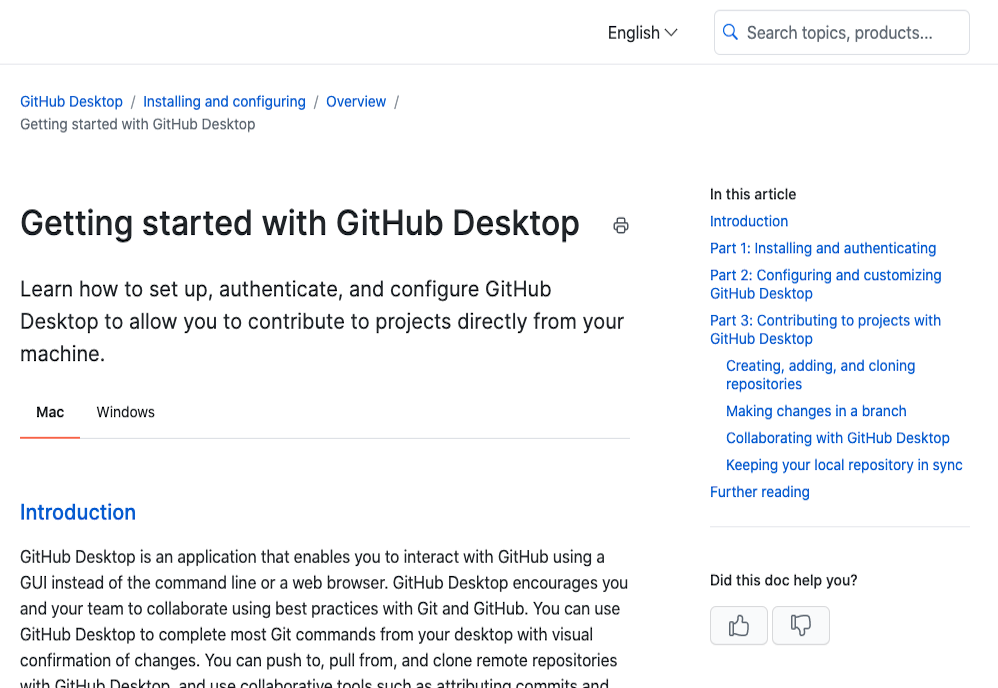This screenshot has height=688, width=998.
Task: Give thumbs up feedback on the doc
Action: [x=738, y=625]
